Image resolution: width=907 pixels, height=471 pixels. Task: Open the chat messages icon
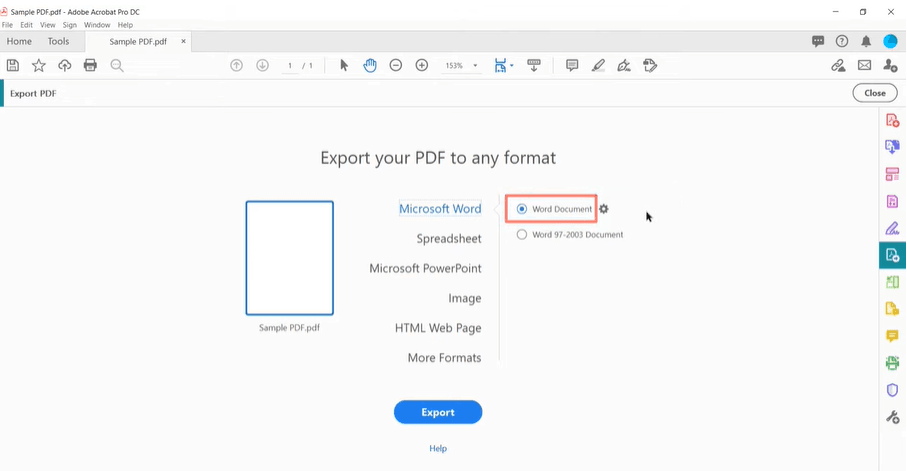point(818,41)
